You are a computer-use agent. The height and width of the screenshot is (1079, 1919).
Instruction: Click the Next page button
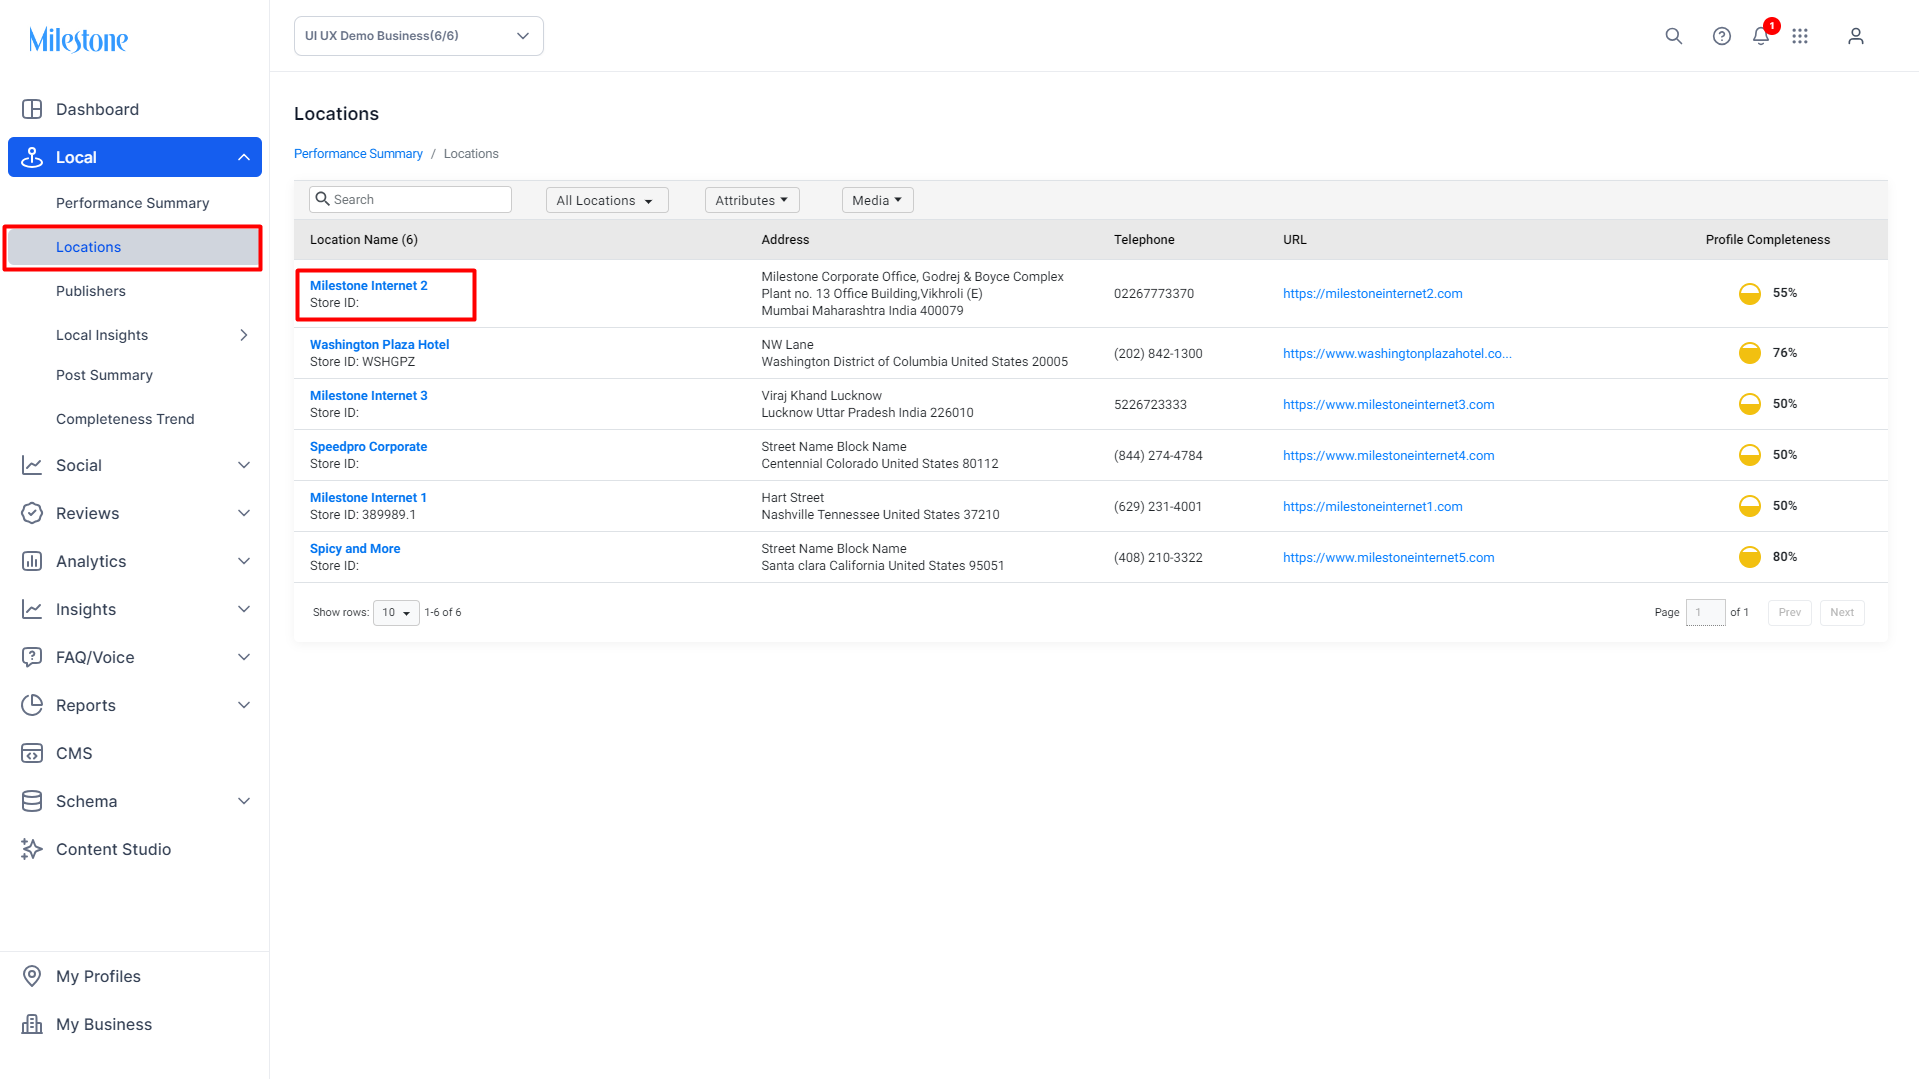(x=1842, y=613)
